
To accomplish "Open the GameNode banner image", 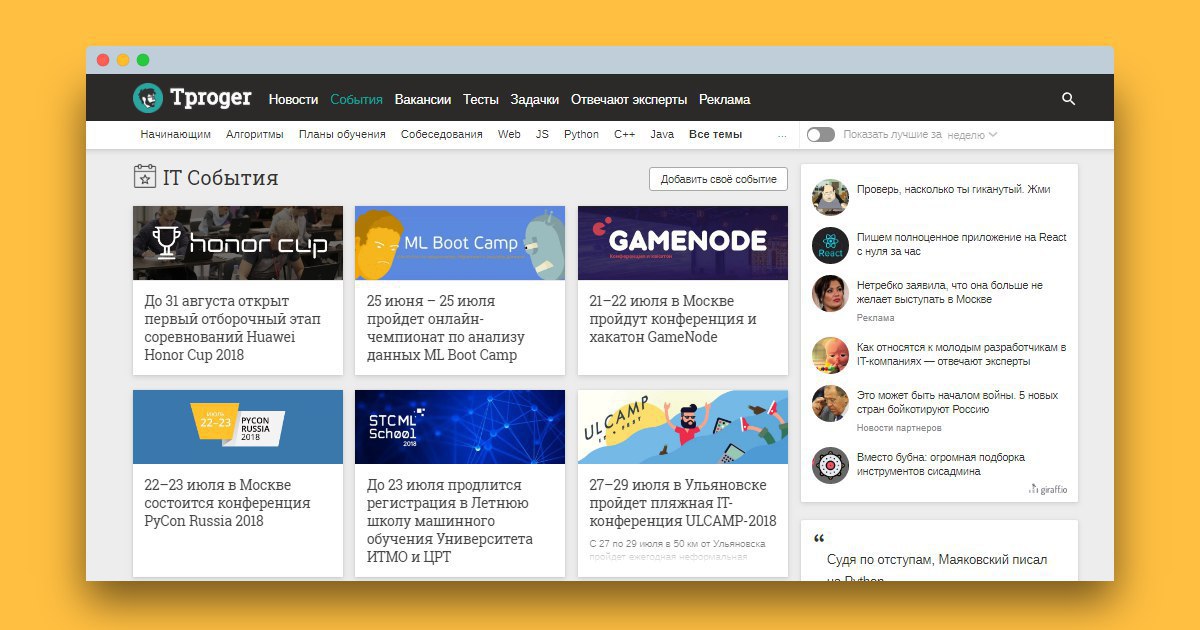I will tap(683, 243).
